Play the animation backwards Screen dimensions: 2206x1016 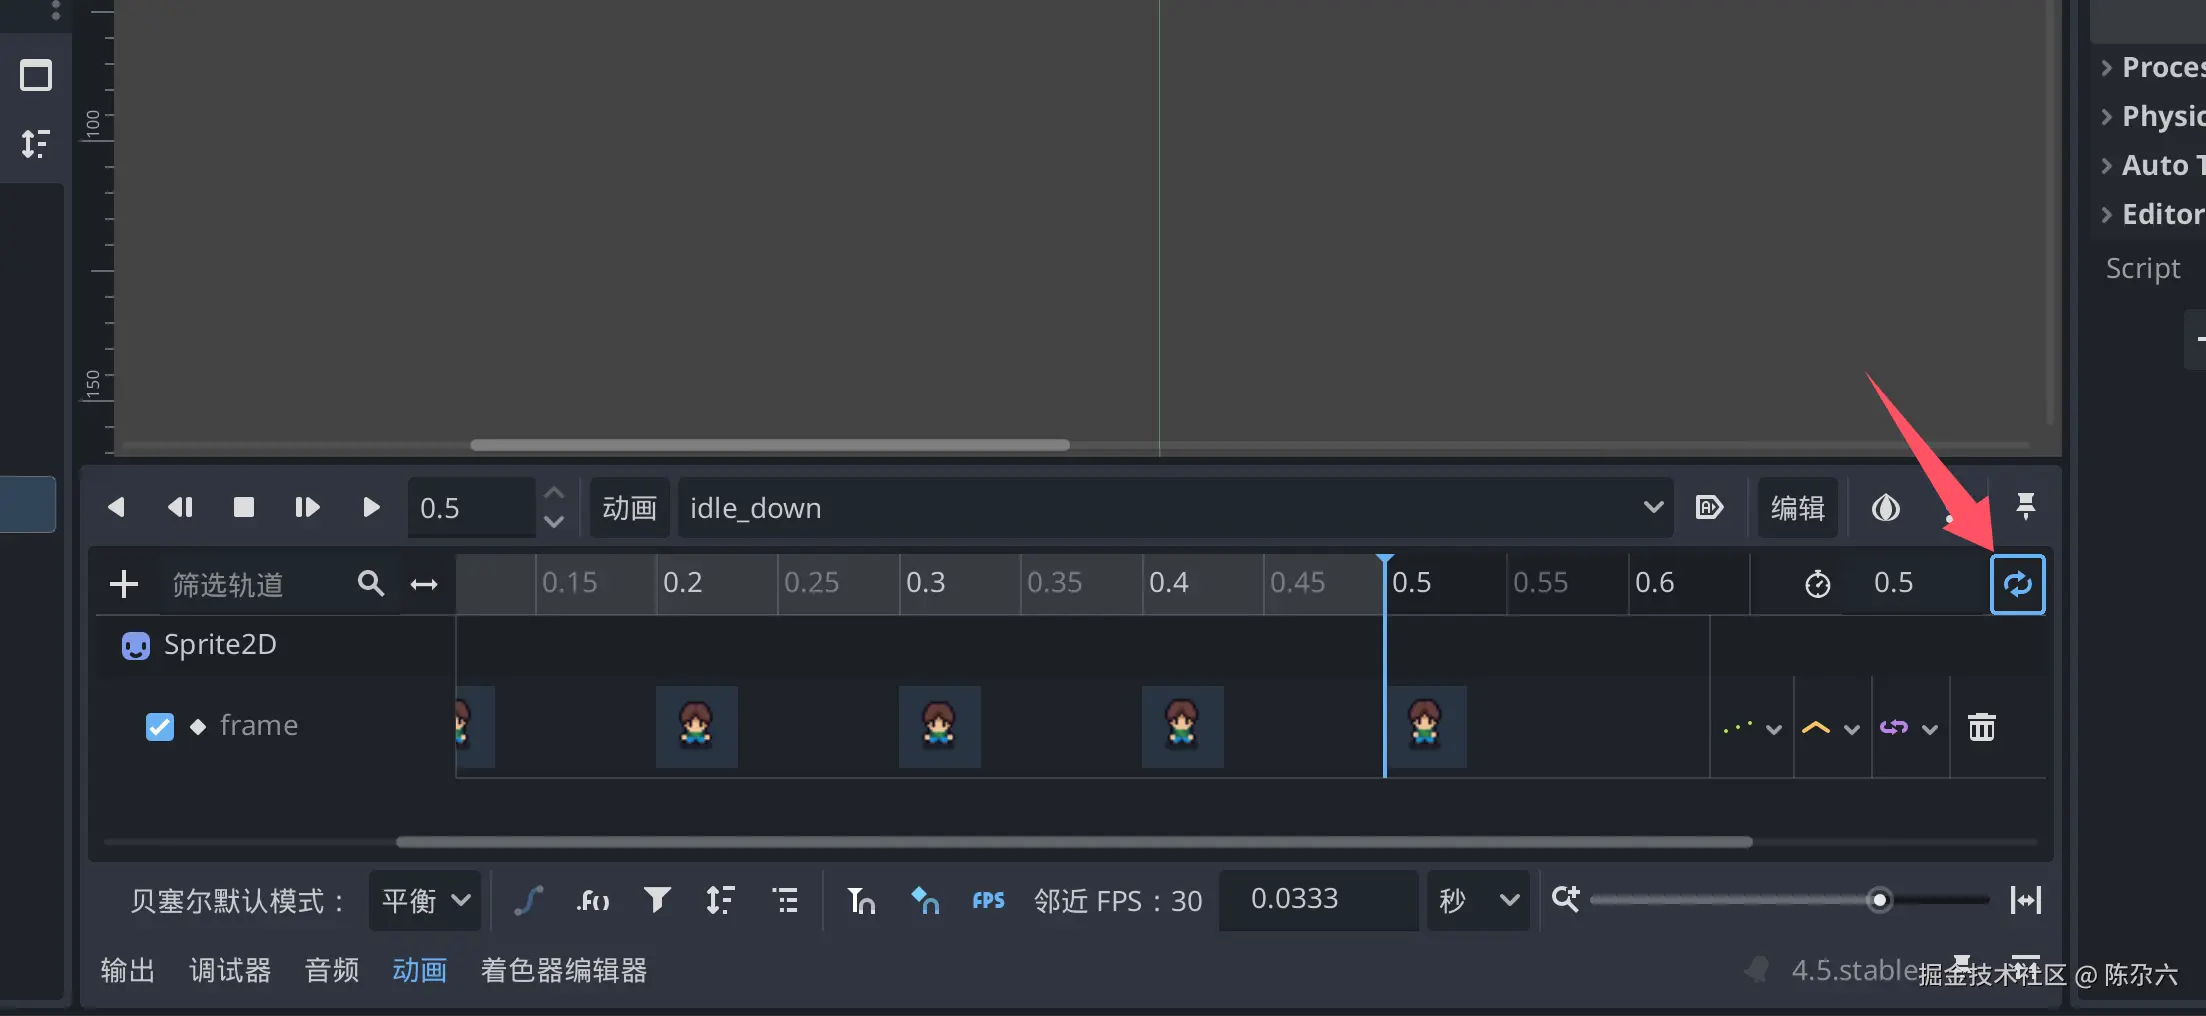point(116,508)
